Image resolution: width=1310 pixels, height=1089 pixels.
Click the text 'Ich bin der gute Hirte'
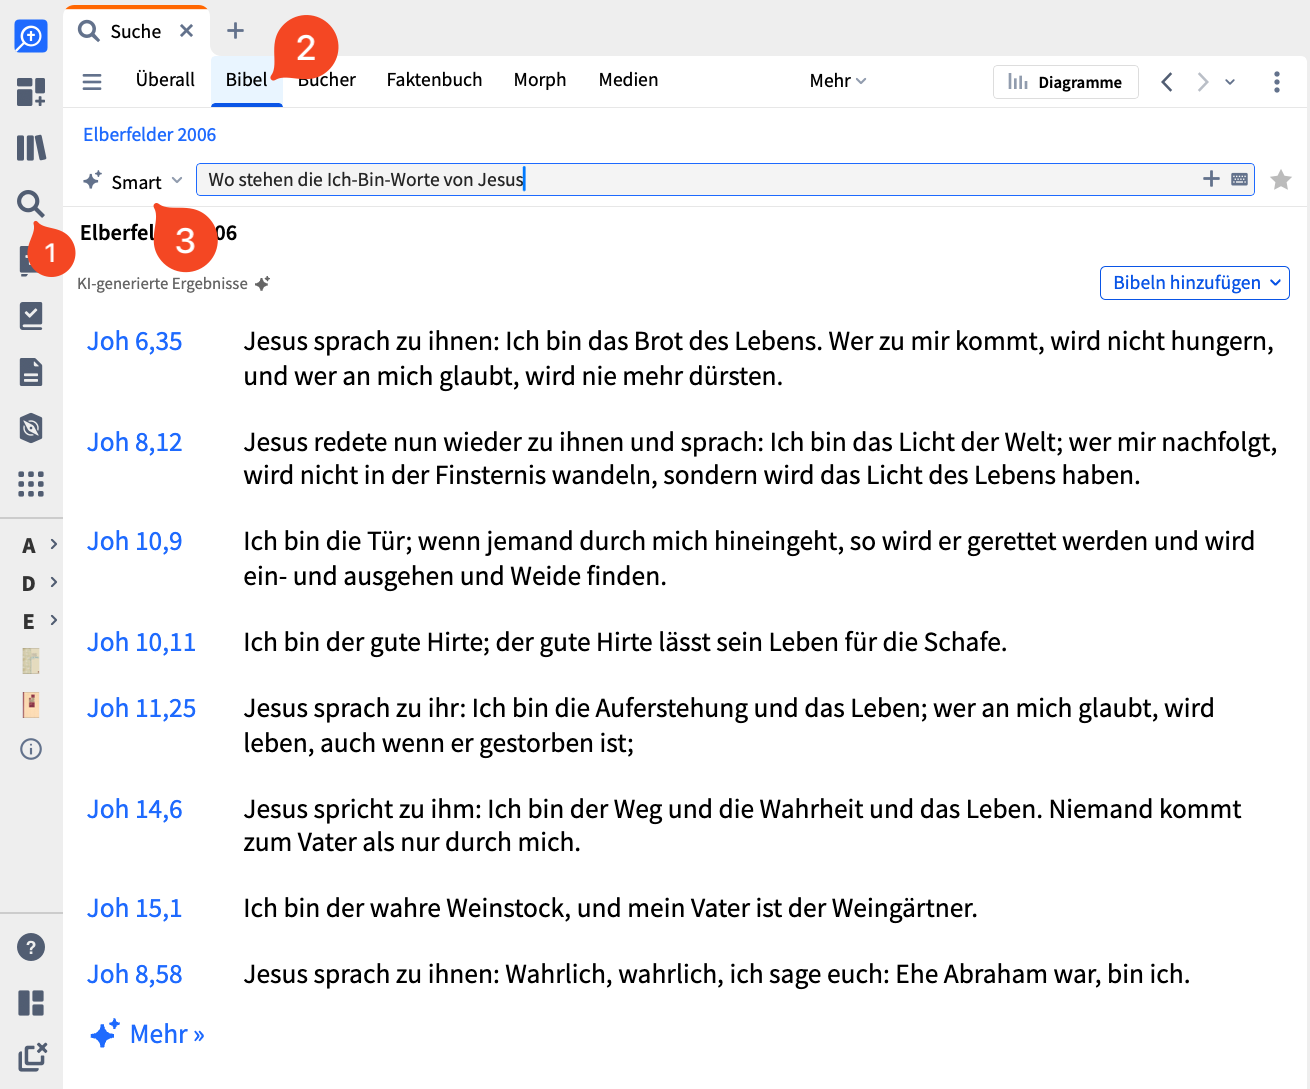point(365,642)
